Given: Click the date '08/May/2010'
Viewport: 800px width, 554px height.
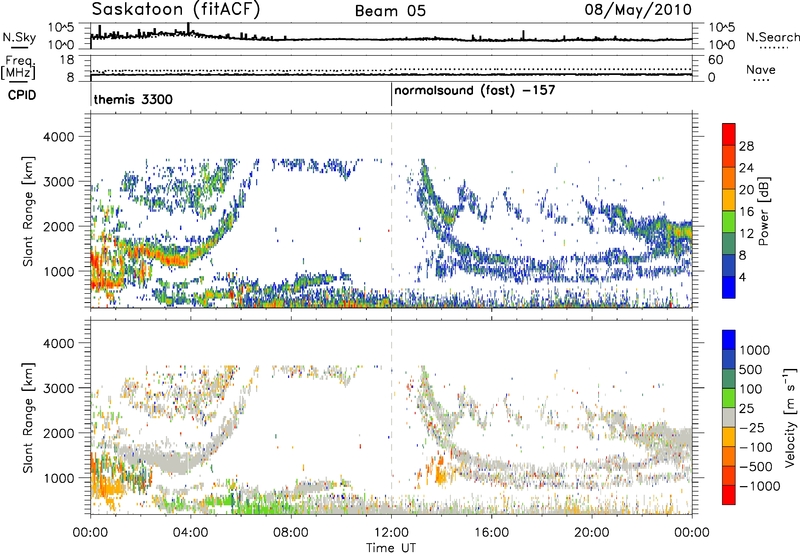Looking at the screenshot, I should click(x=638, y=10).
